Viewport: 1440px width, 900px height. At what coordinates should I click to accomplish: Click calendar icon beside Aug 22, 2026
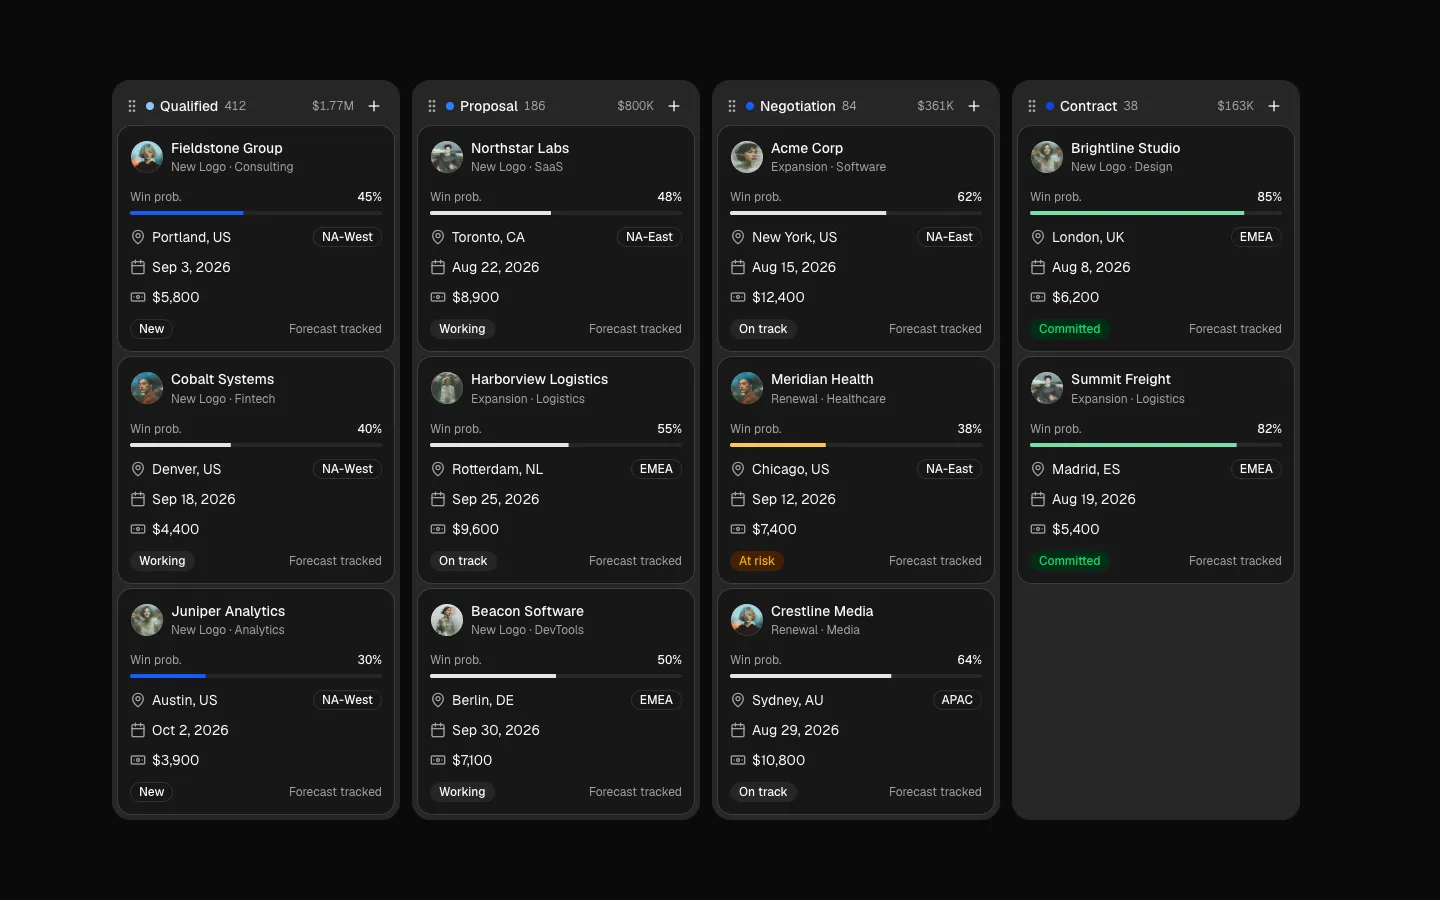tap(438, 267)
